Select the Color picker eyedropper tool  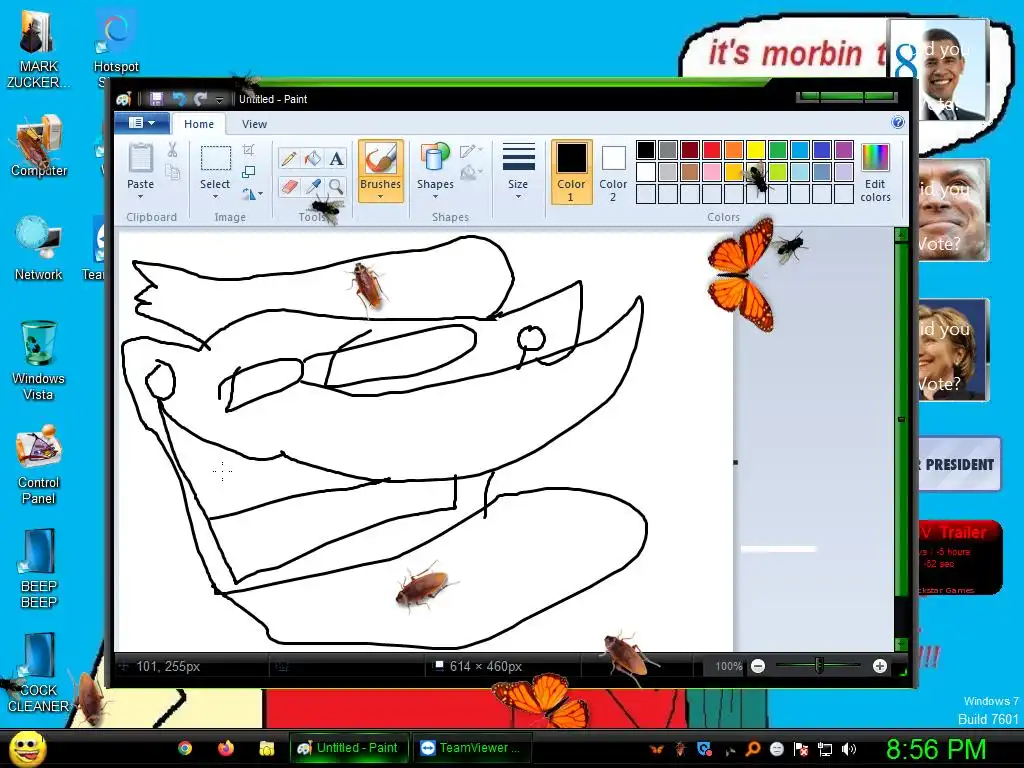click(x=312, y=187)
